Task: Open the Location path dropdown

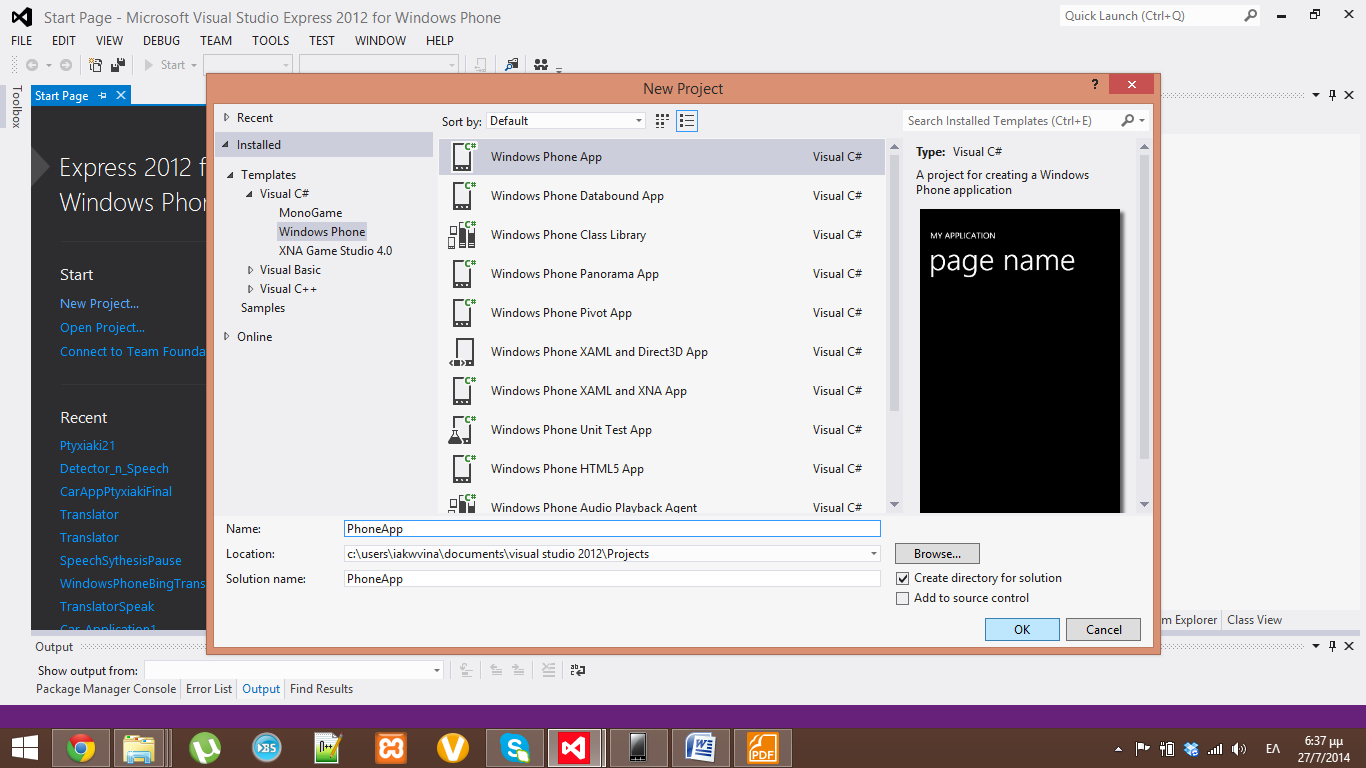Action: click(874, 554)
